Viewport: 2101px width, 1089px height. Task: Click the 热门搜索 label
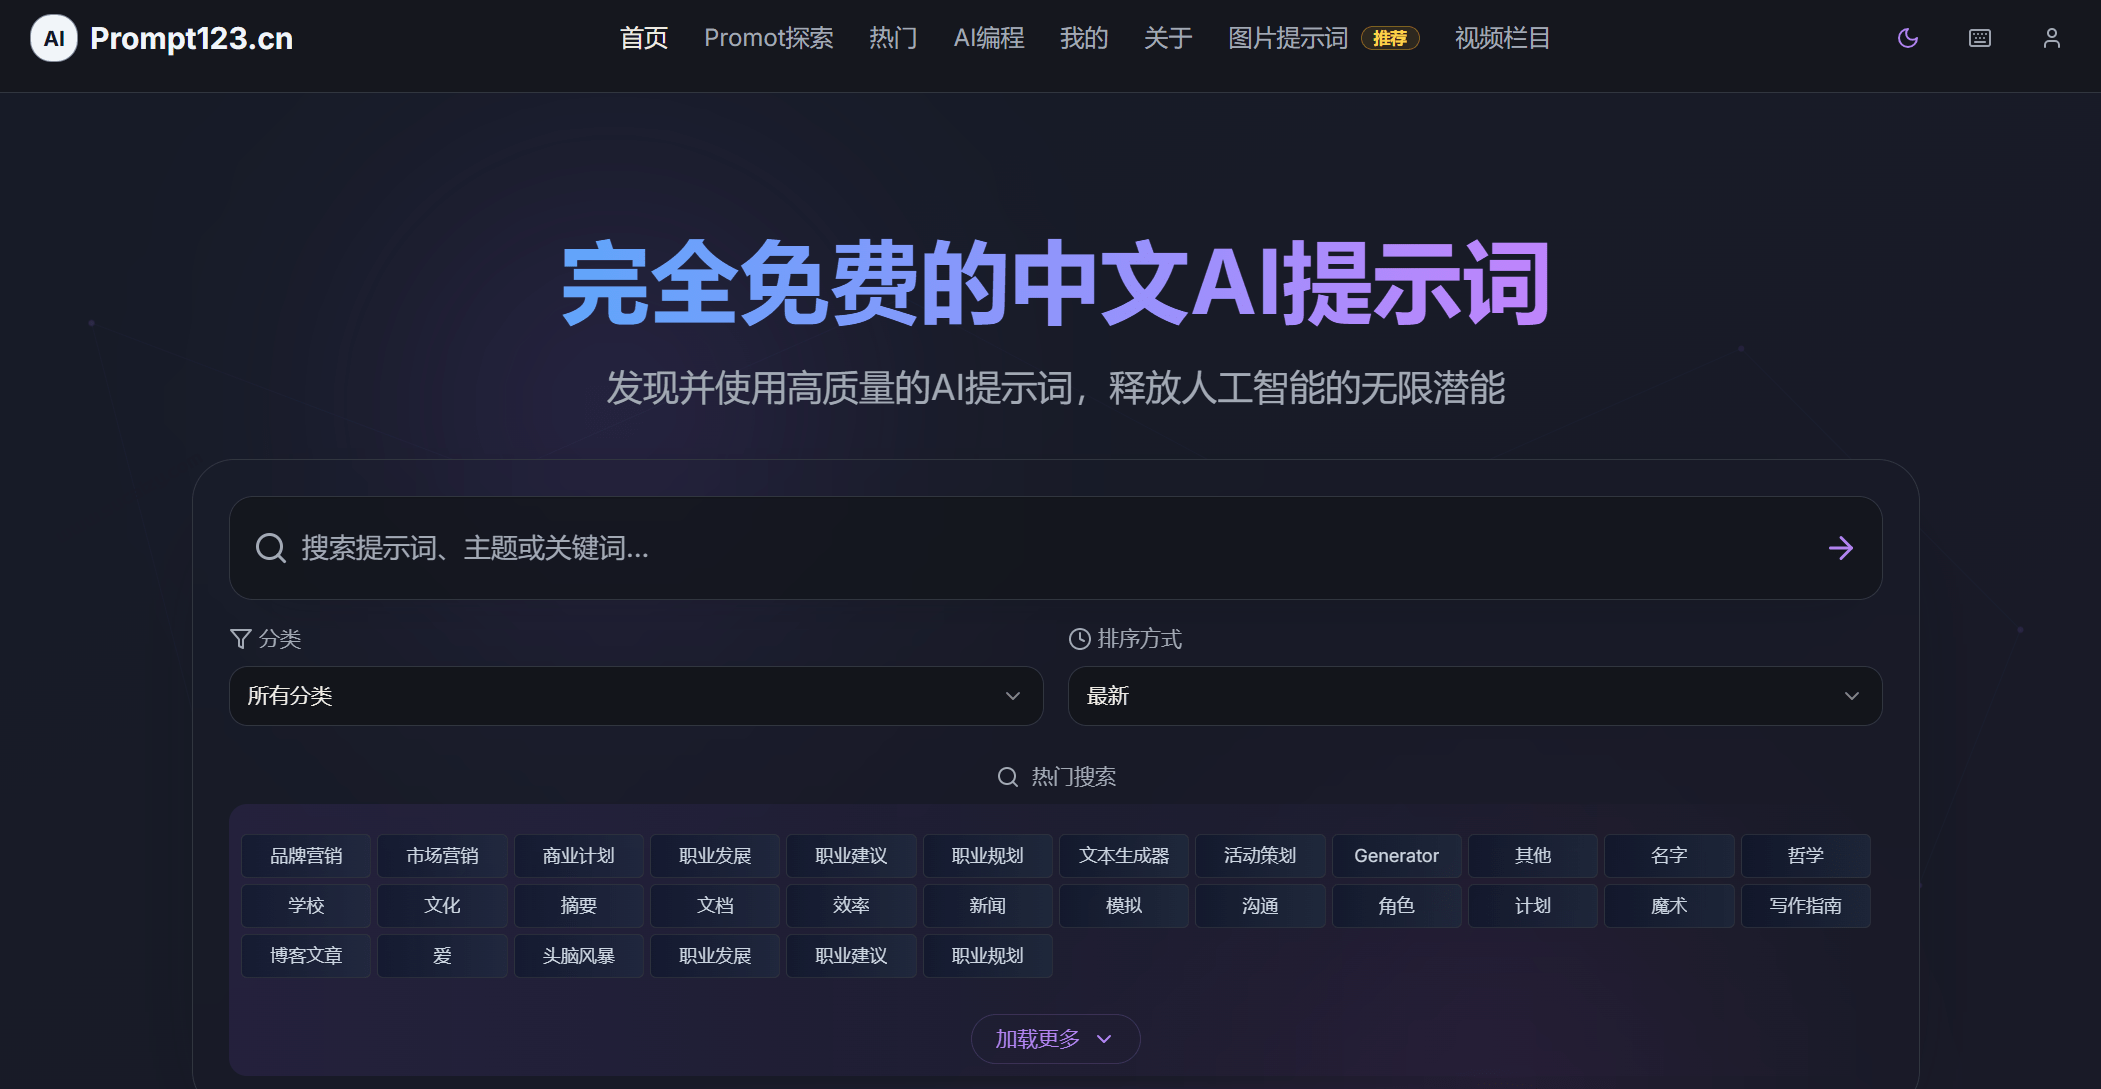tap(1073, 777)
